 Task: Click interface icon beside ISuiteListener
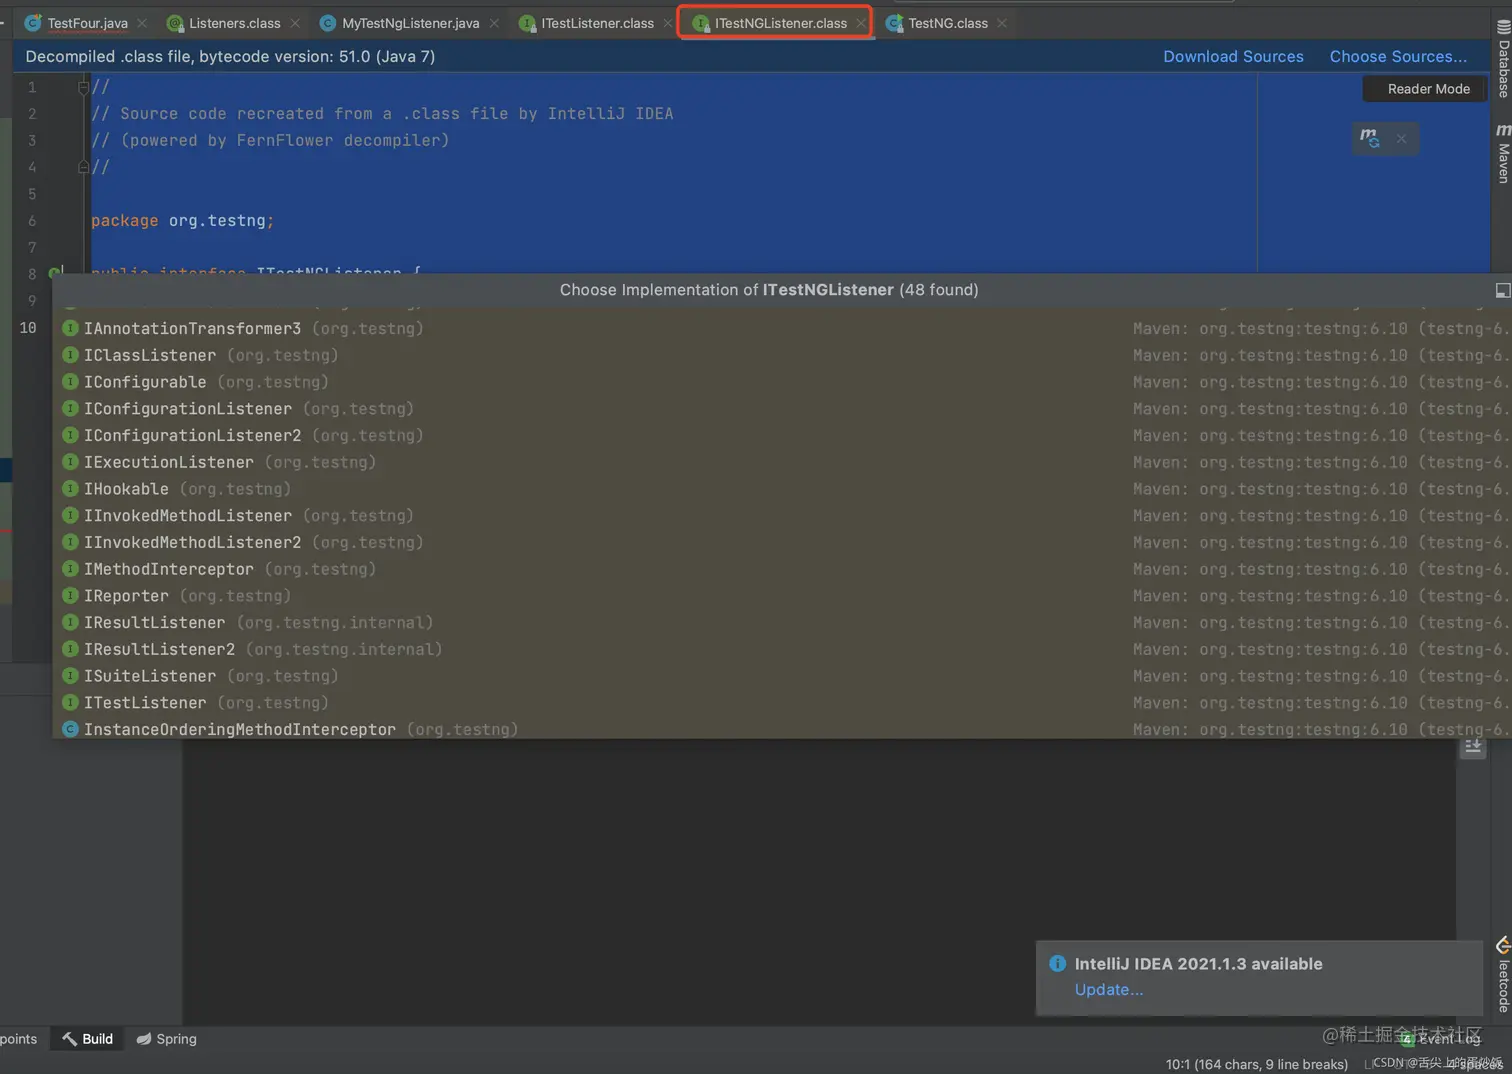coord(70,675)
